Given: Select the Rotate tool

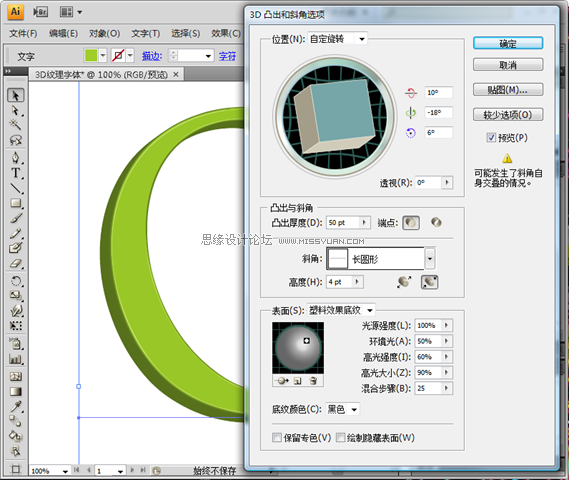Looking at the screenshot, I should click(16, 281).
